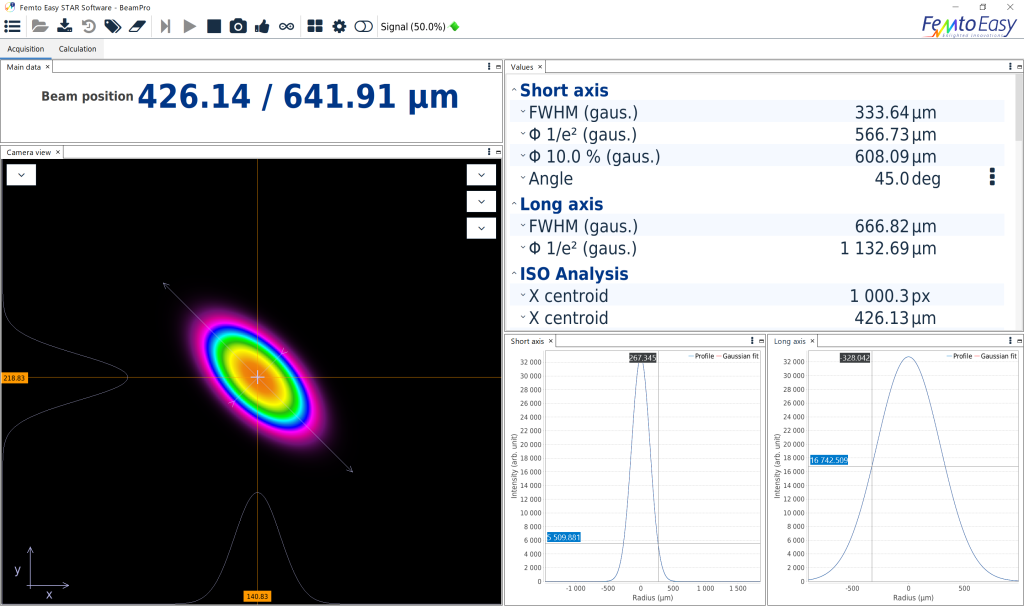Click the download/save data icon
Viewport: 1024px width, 606px height.
(64, 27)
